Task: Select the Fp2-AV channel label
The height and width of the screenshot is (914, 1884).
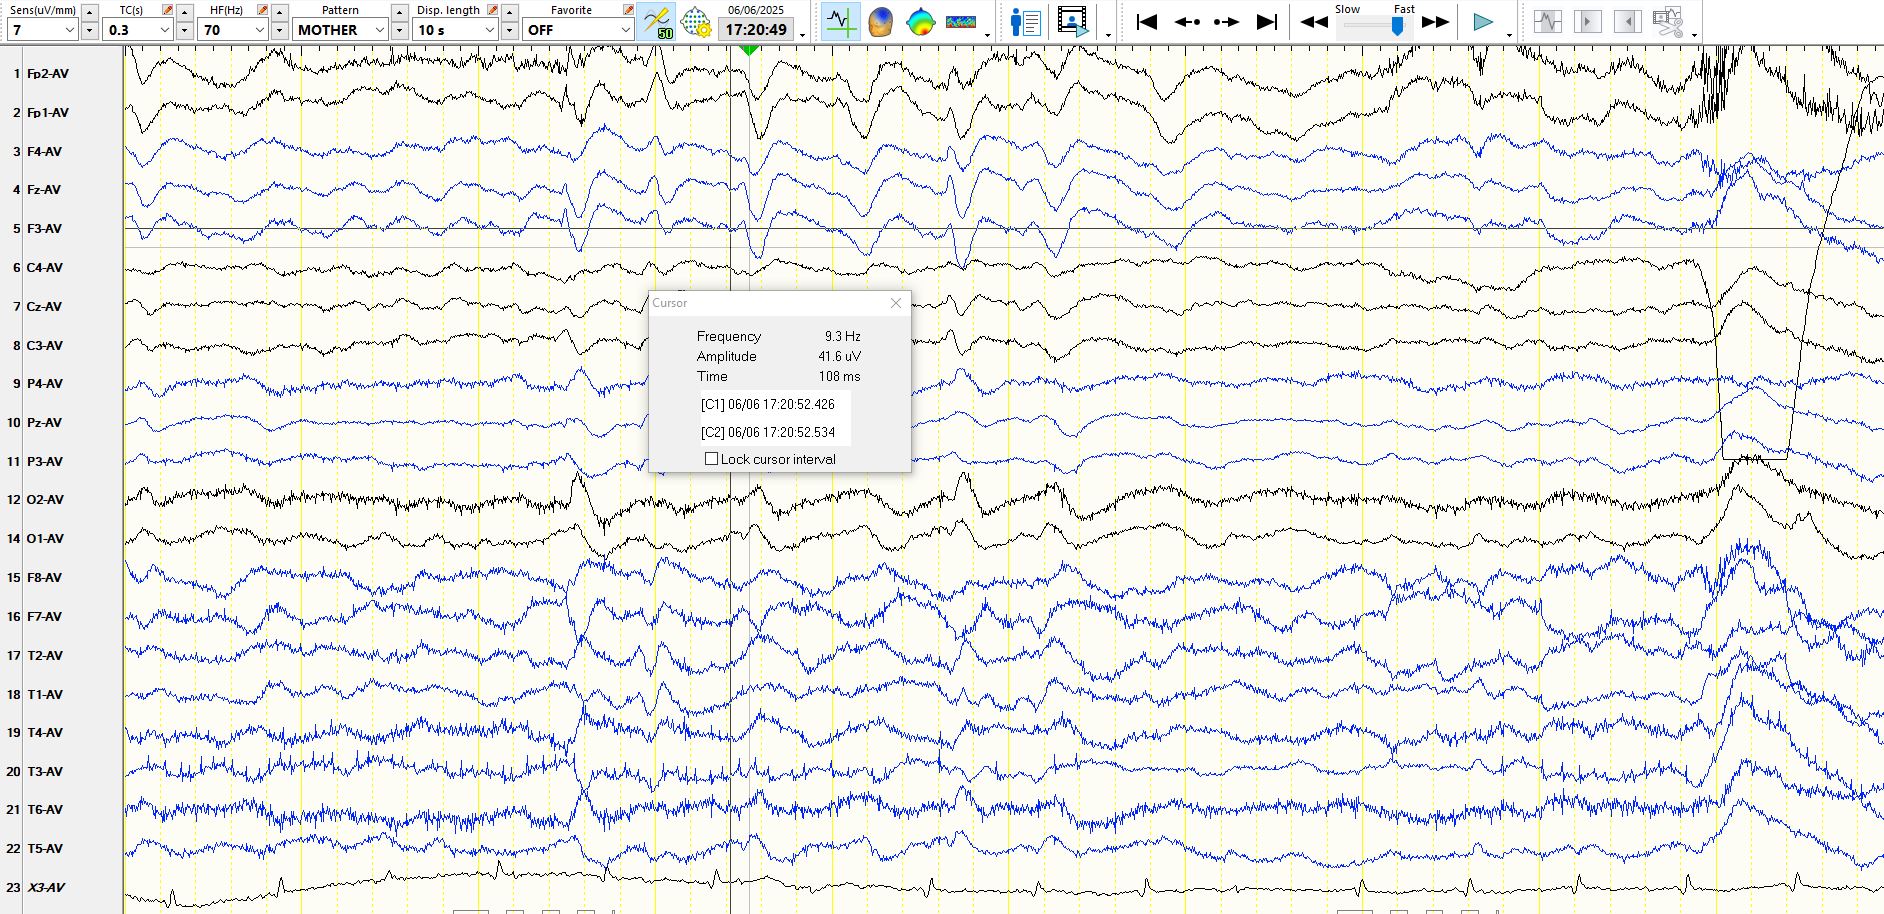Action: (48, 74)
